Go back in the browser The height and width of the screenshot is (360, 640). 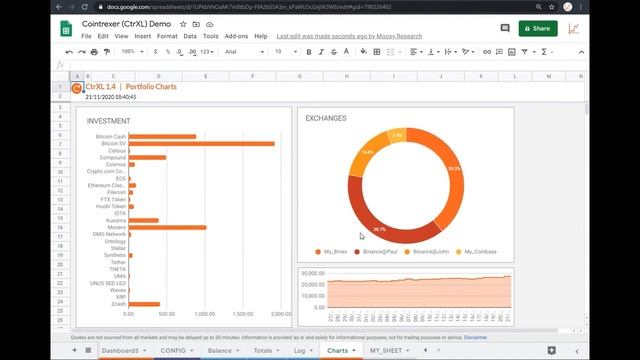point(59,7)
